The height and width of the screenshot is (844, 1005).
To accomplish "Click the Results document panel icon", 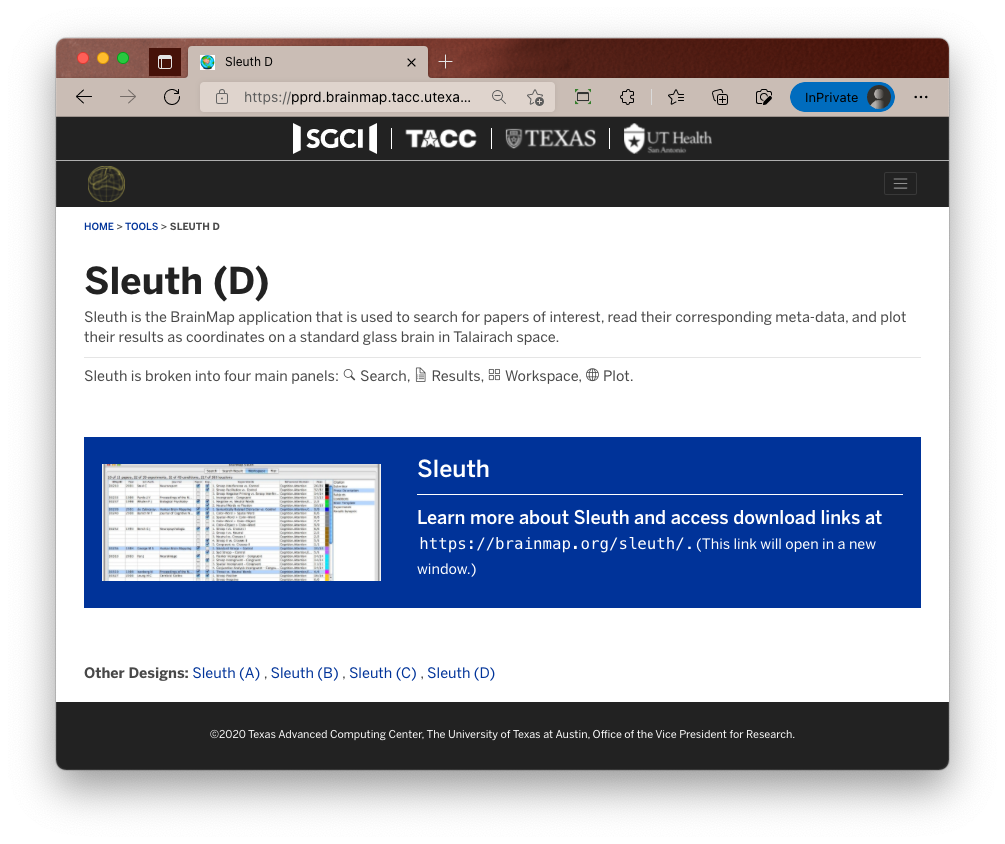I will click(420, 375).
